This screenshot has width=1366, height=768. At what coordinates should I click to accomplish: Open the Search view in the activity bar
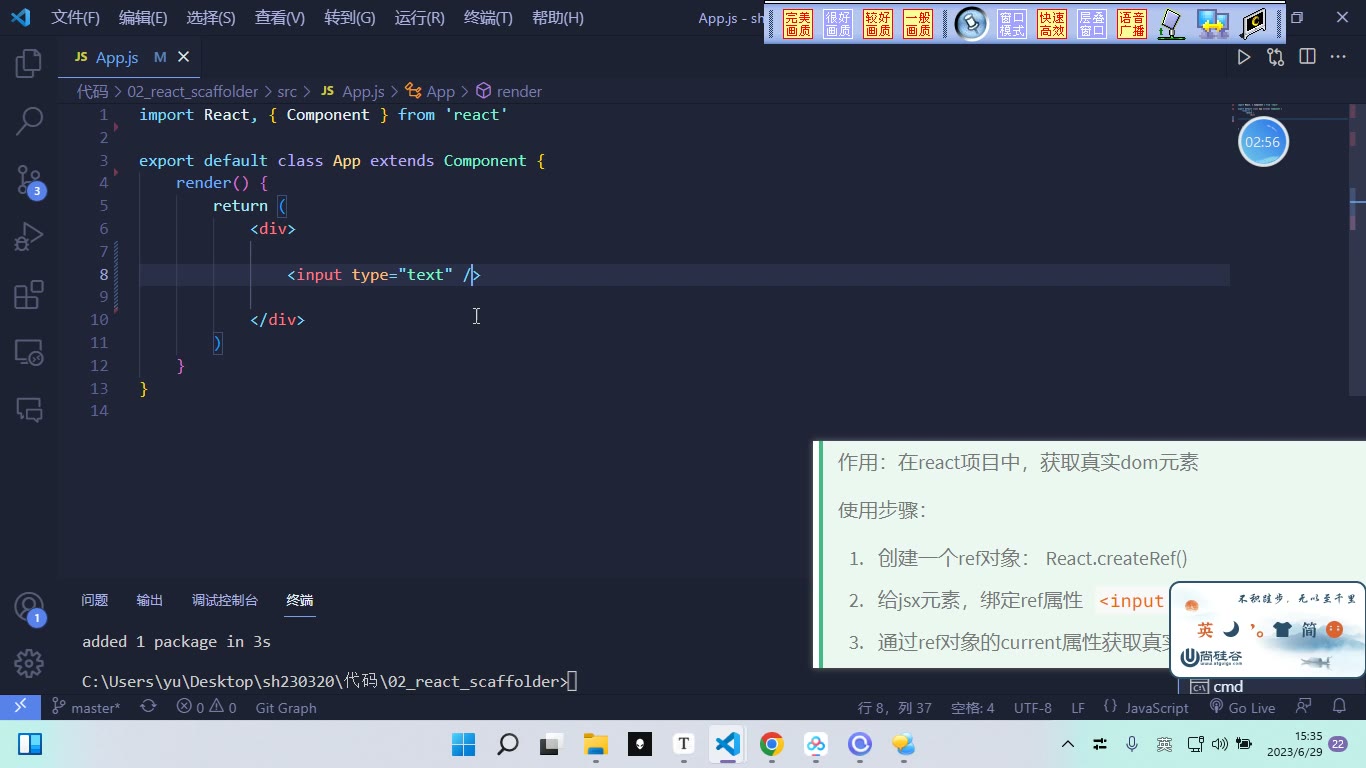click(x=29, y=122)
